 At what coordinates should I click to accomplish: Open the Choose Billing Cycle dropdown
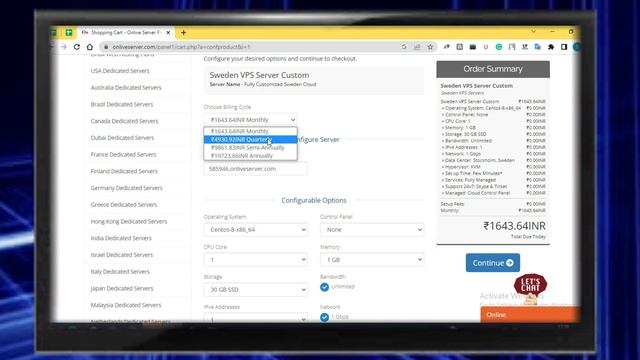click(250, 120)
